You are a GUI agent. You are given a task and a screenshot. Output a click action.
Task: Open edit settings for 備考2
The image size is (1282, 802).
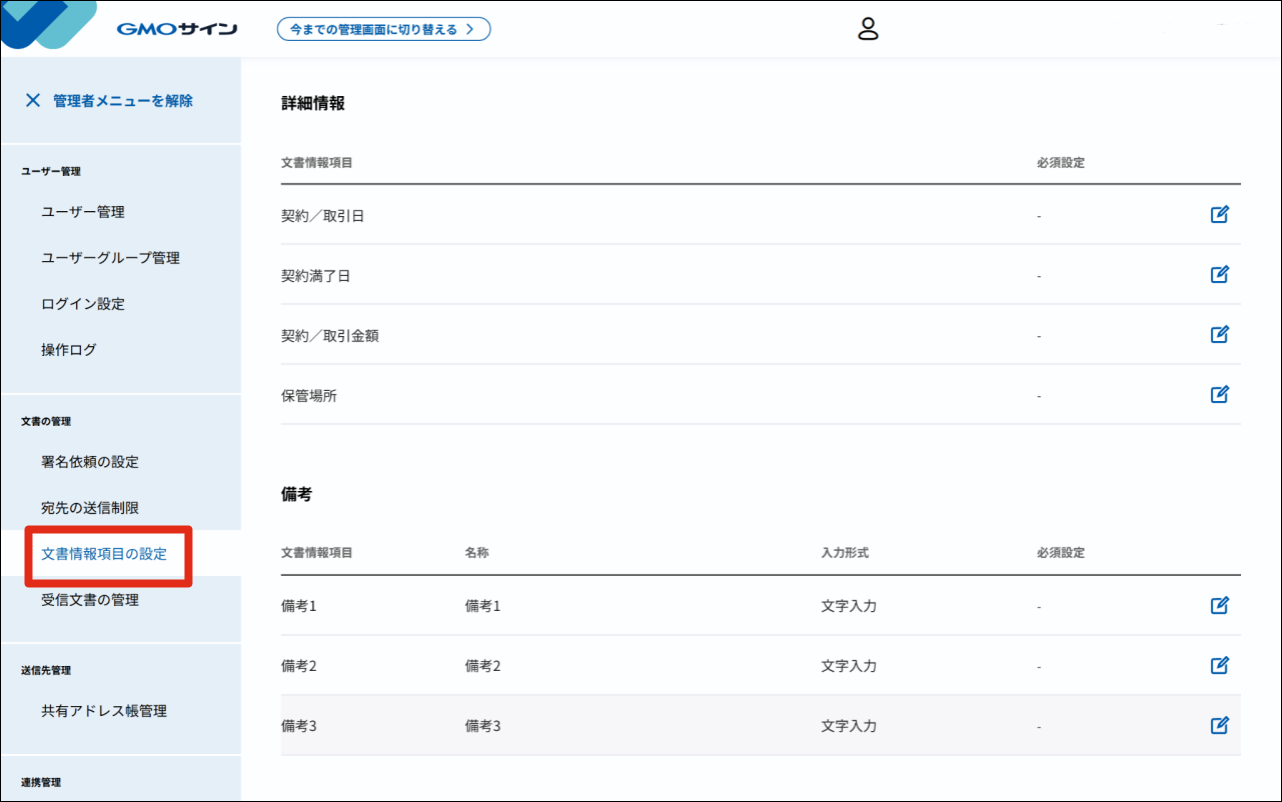1220,664
